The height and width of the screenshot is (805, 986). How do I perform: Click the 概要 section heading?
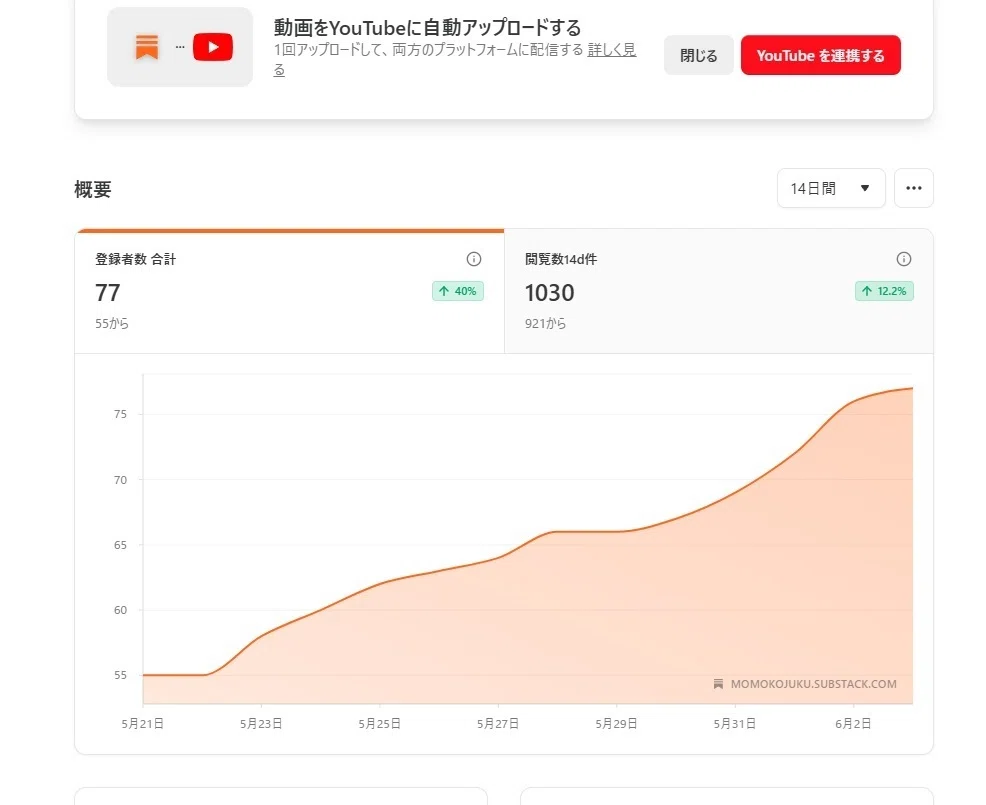pos(93,189)
